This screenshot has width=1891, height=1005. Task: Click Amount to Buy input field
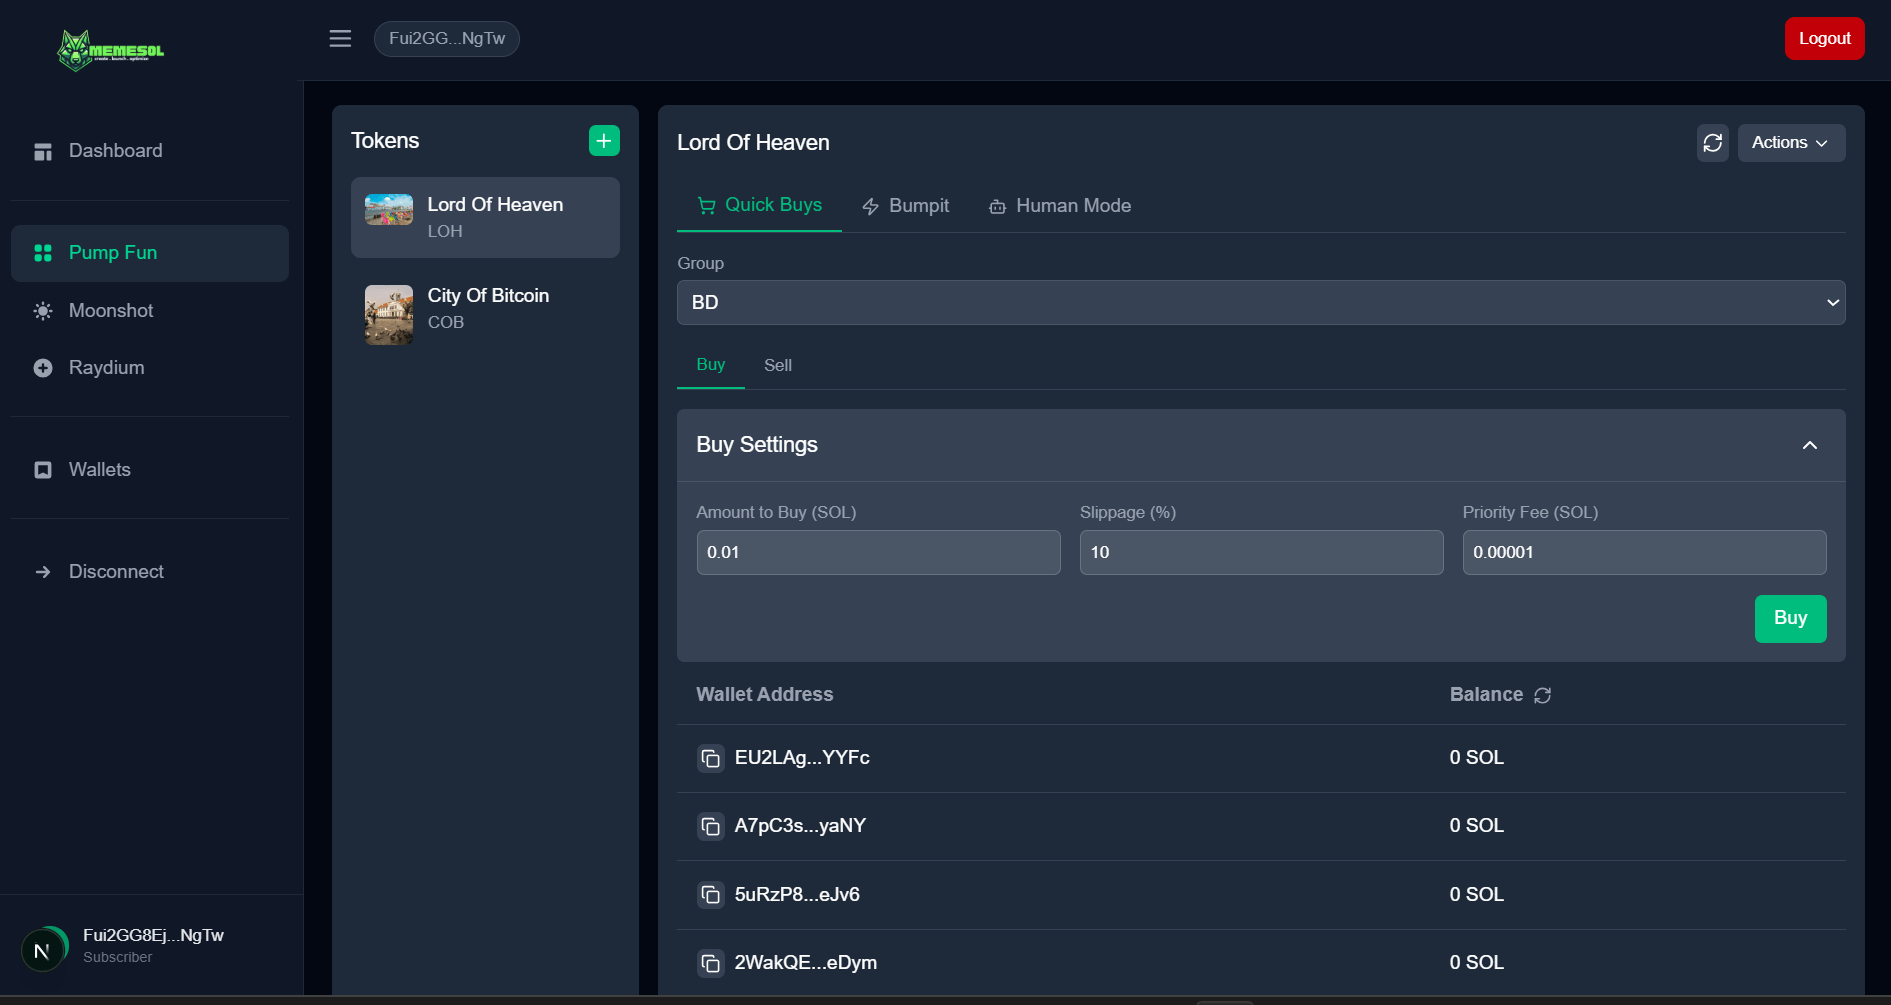[878, 553]
